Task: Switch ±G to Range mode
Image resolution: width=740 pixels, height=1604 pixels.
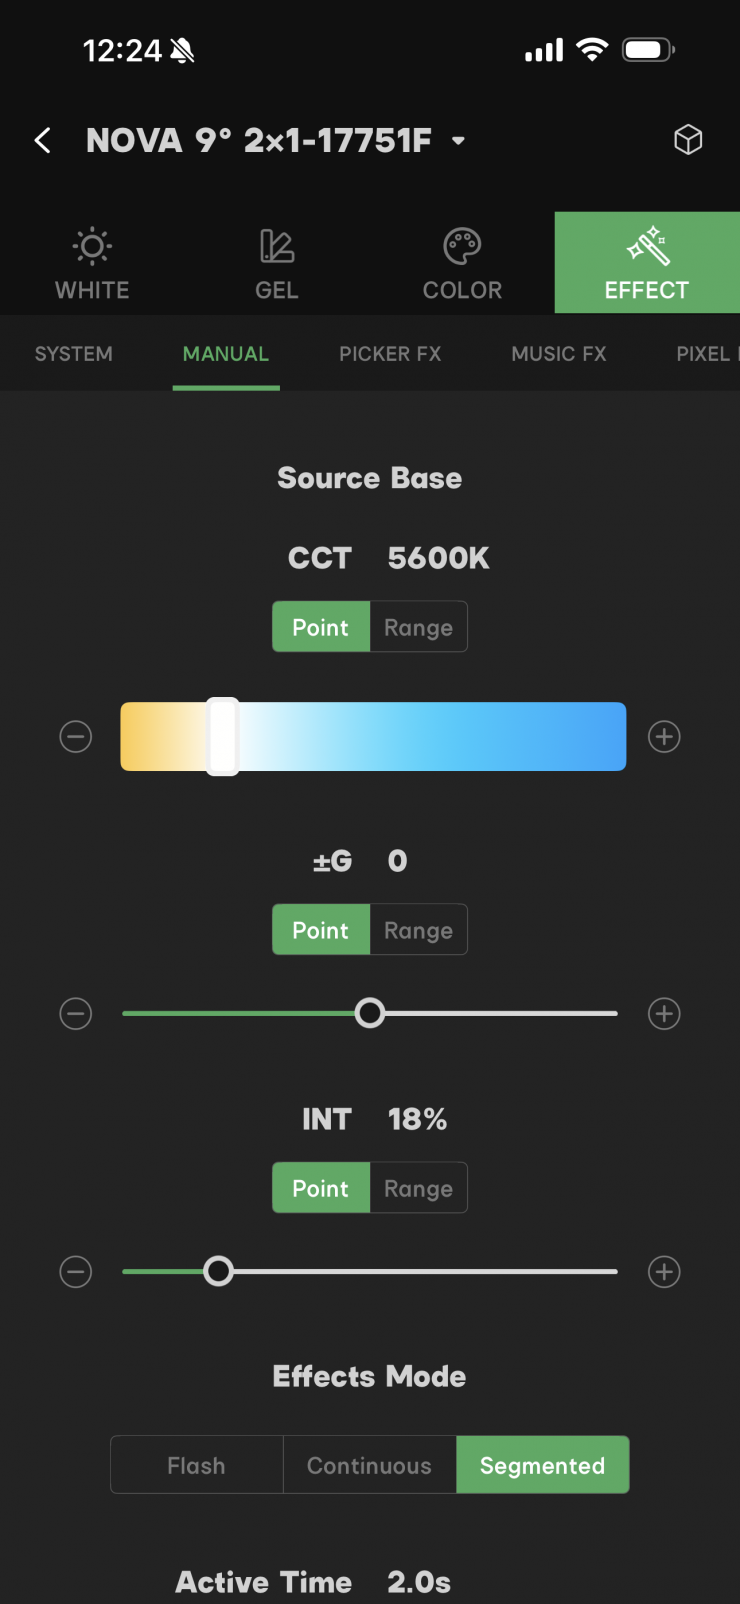Action: click(418, 930)
